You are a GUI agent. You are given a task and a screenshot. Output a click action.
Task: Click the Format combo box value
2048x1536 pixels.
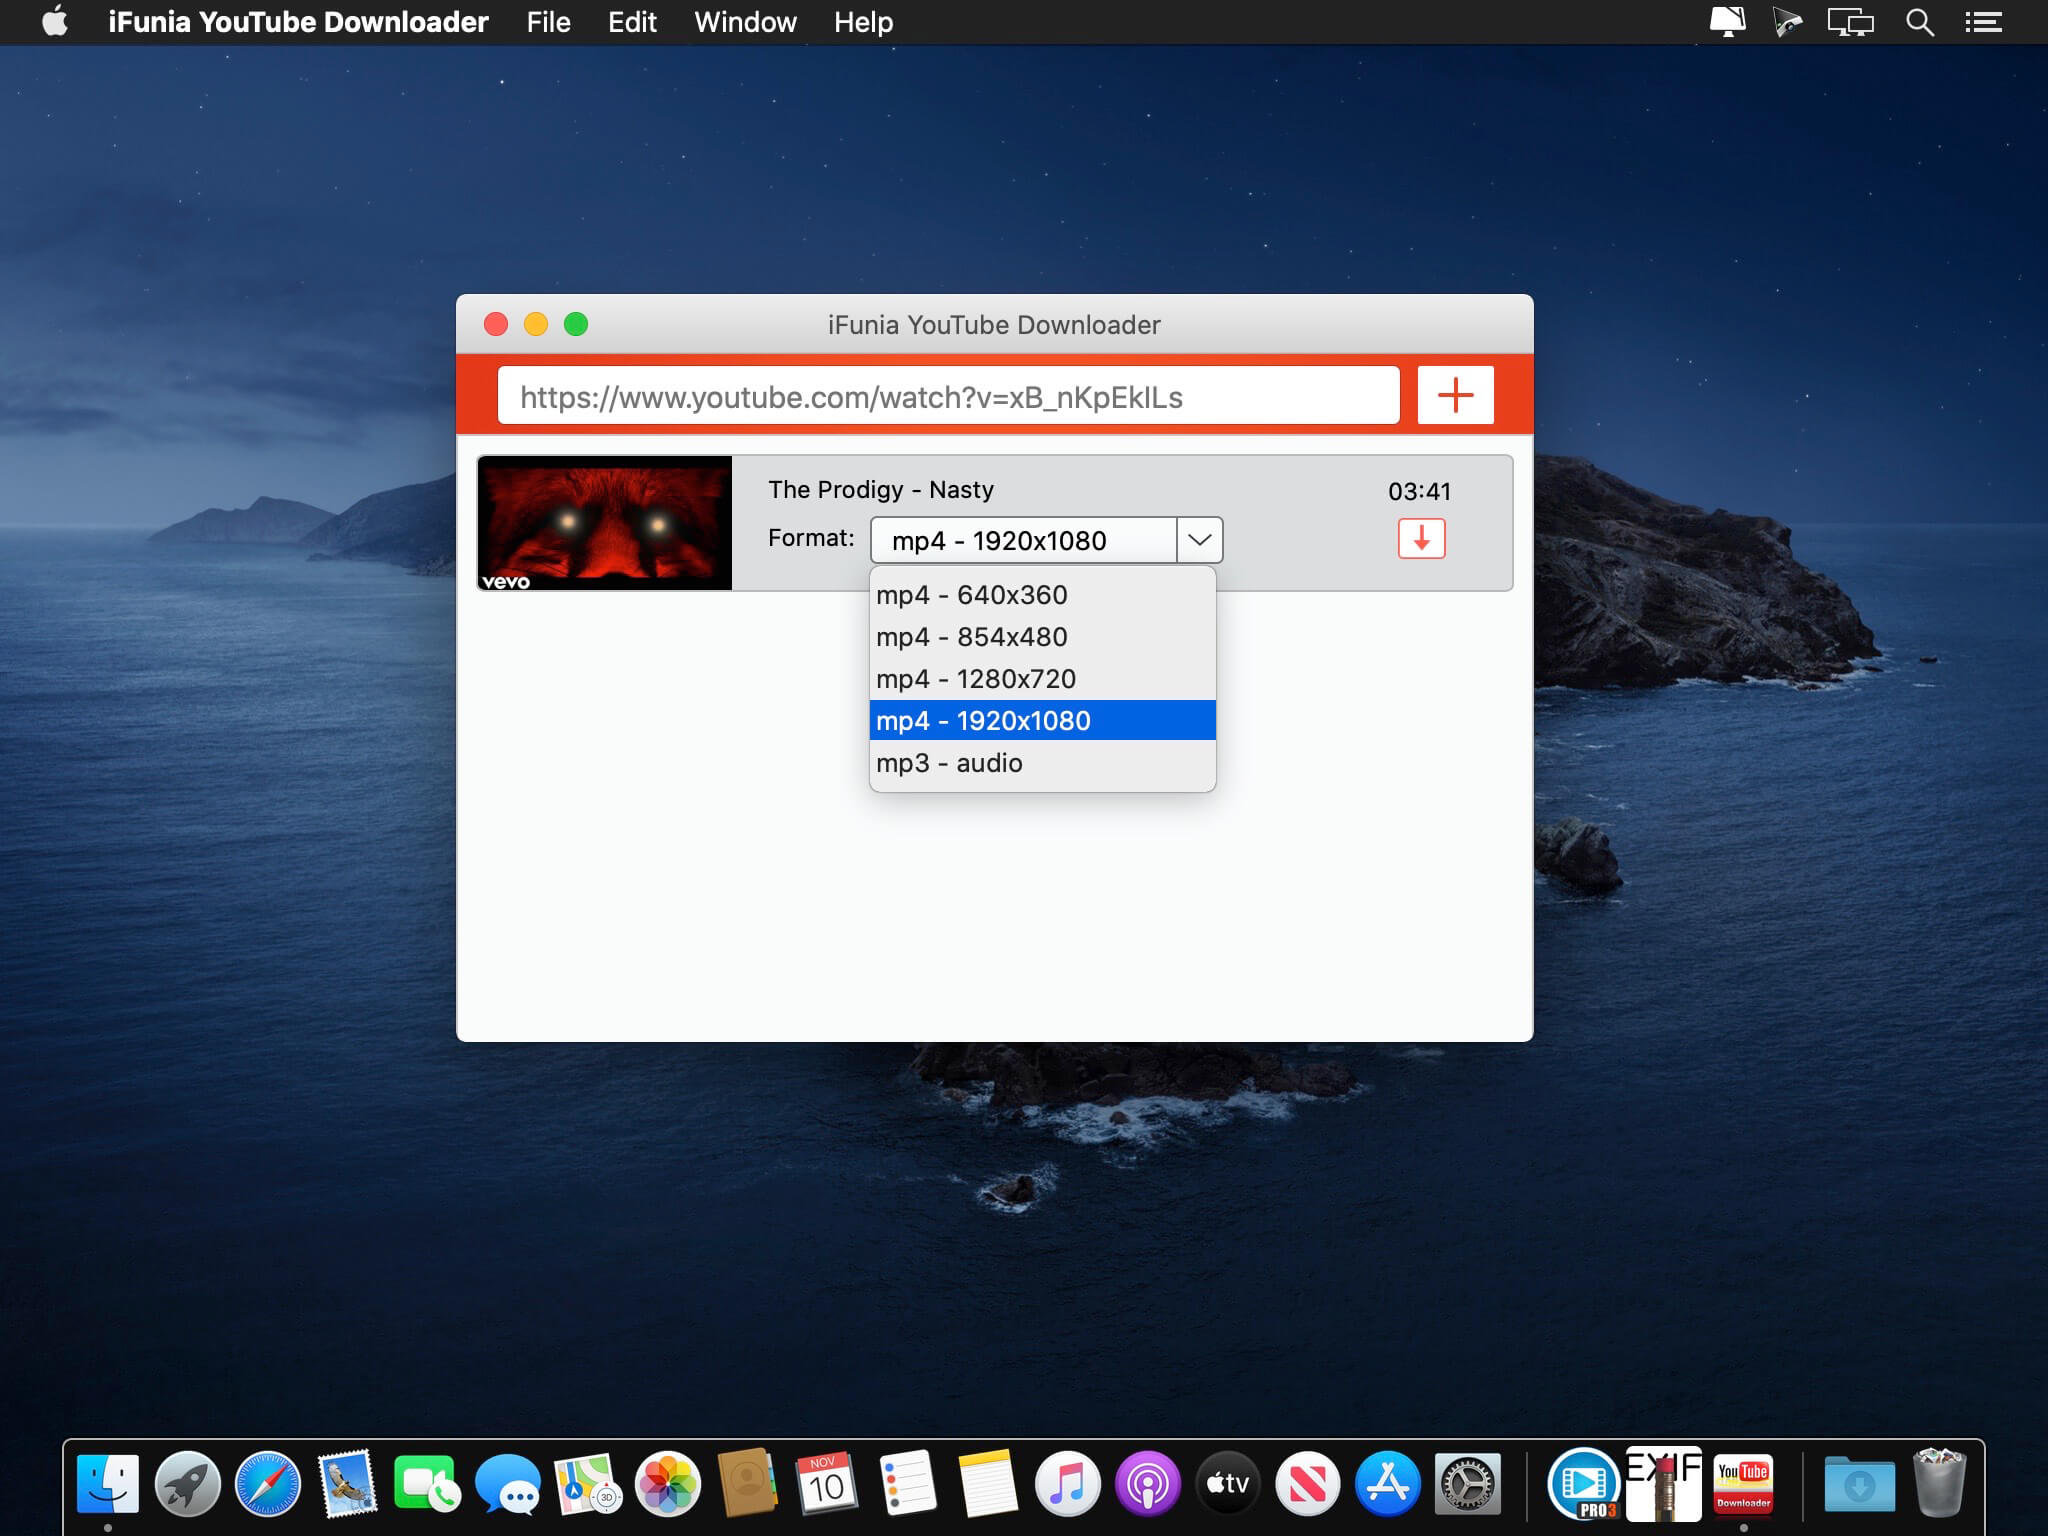[1023, 540]
